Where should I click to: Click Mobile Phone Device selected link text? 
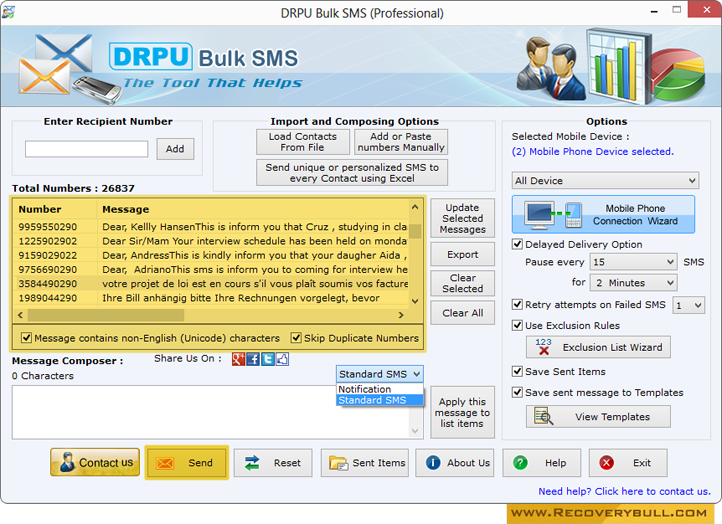(593, 151)
